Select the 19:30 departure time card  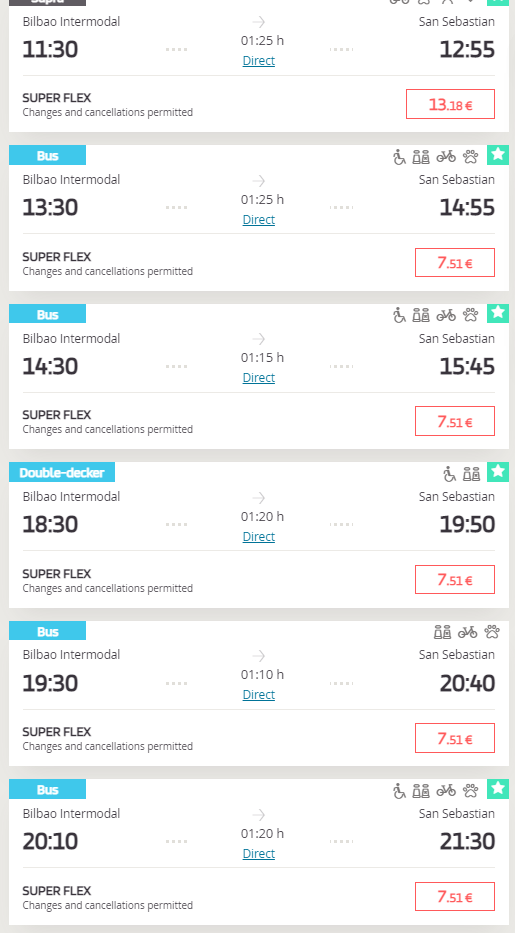tap(259, 693)
